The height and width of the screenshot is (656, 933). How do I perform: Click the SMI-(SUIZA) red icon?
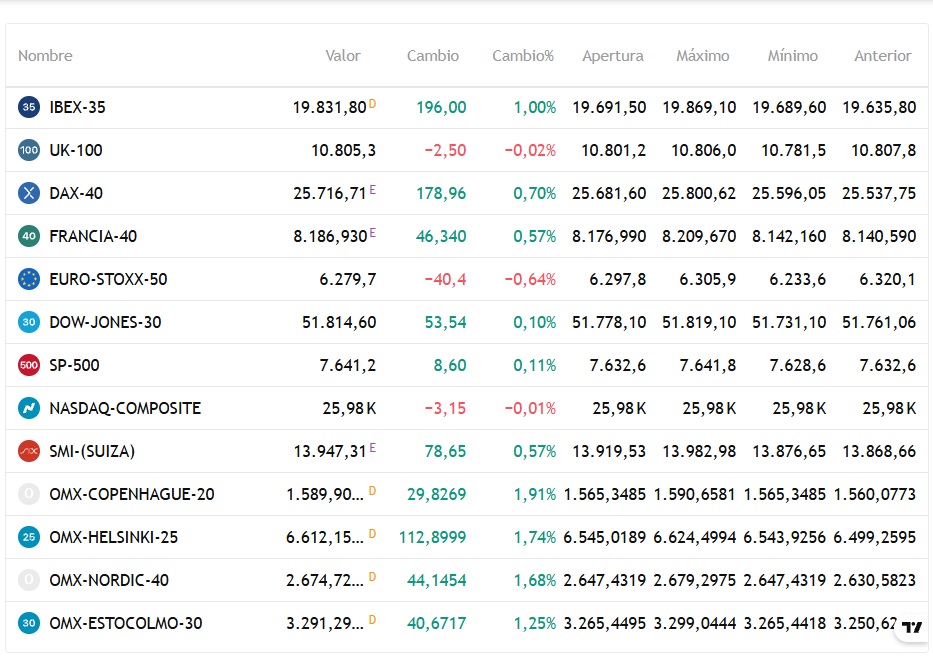click(29, 451)
